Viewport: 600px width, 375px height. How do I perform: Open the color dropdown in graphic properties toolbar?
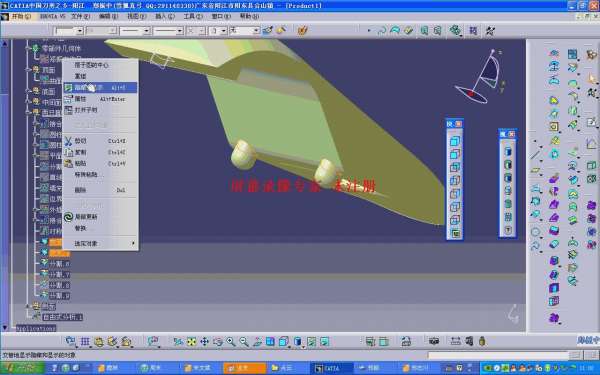coord(69,31)
